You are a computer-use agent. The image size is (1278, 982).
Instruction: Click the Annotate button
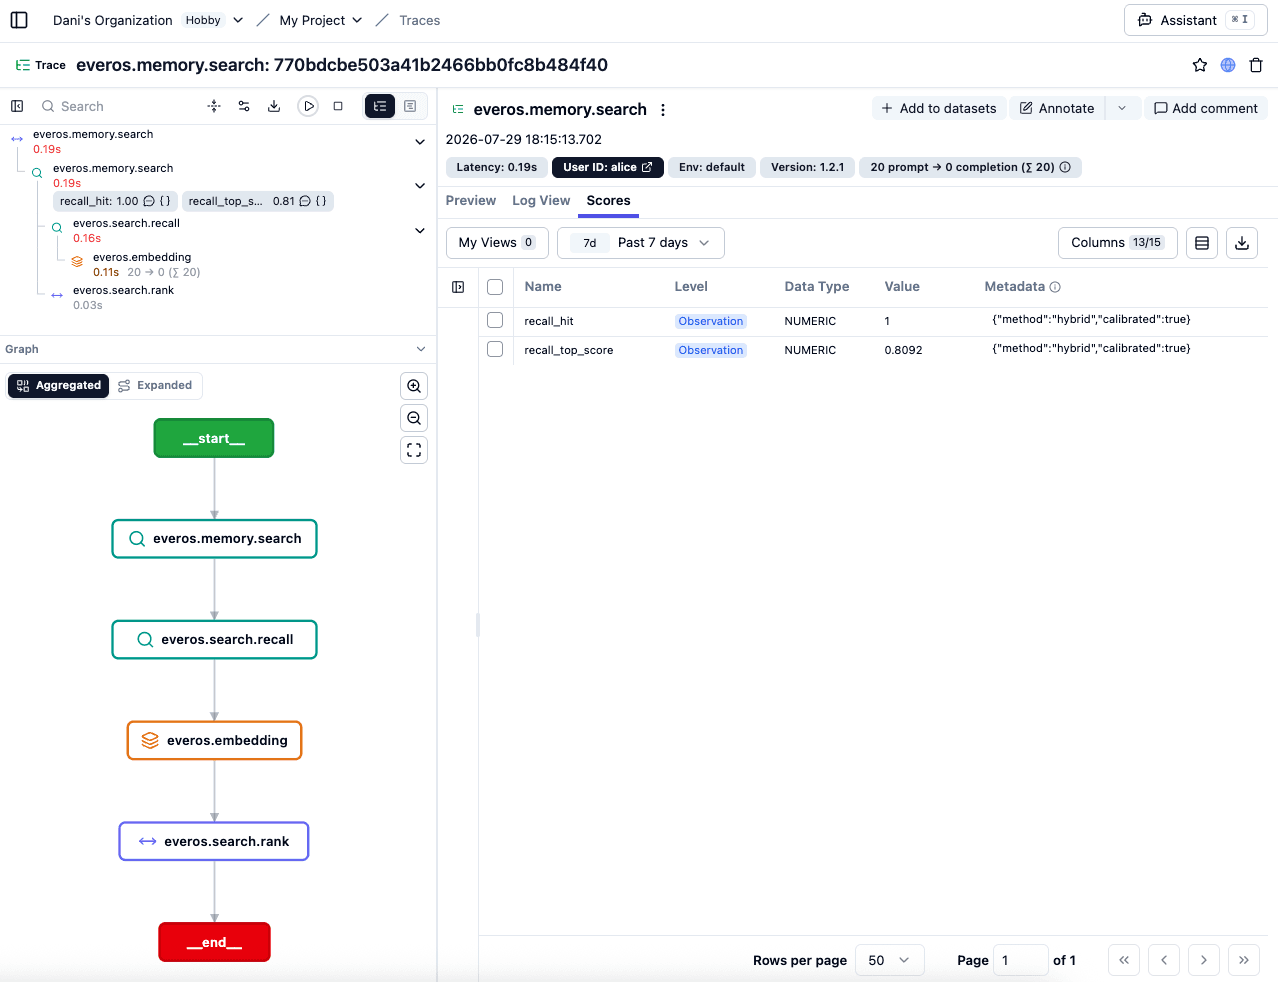coord(1057,108)
